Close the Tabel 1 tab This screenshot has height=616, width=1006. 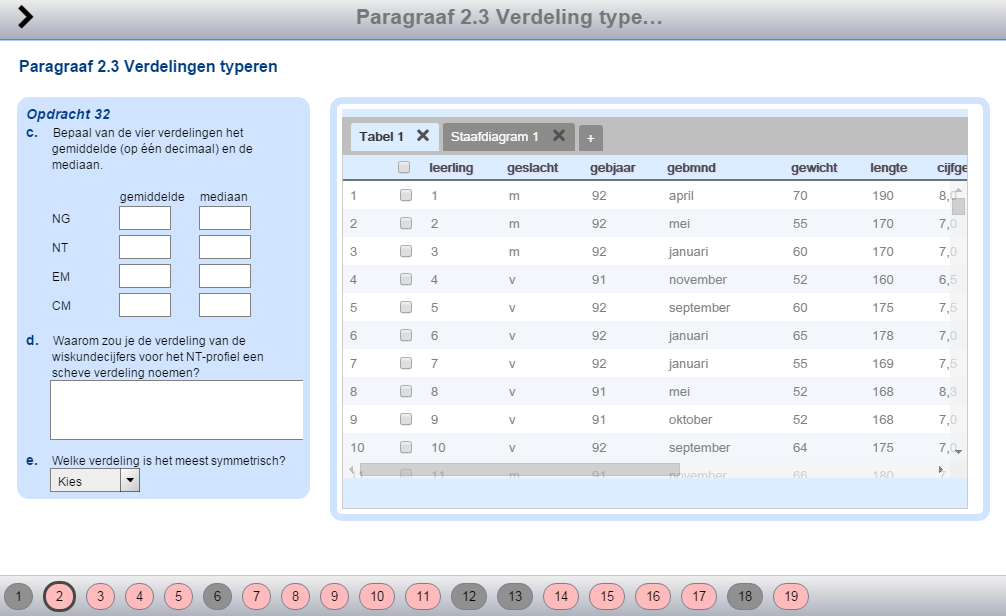(423, 136)
